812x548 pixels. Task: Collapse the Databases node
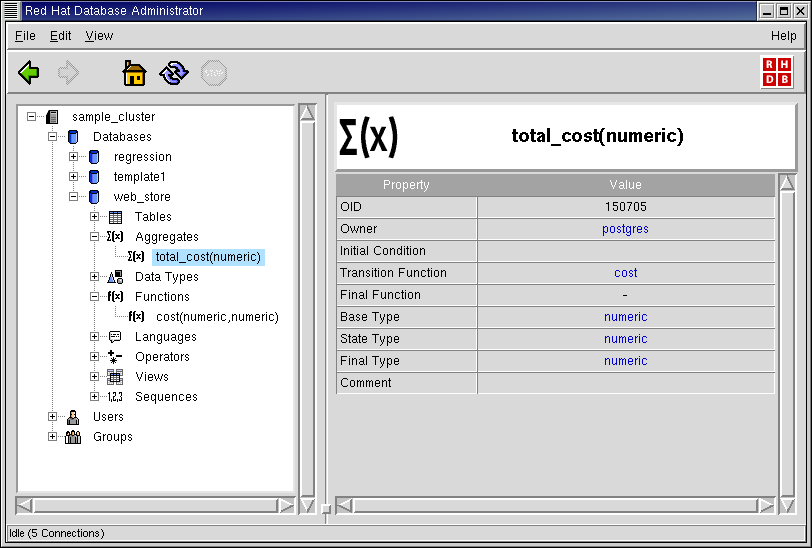[x=52, y=137]
